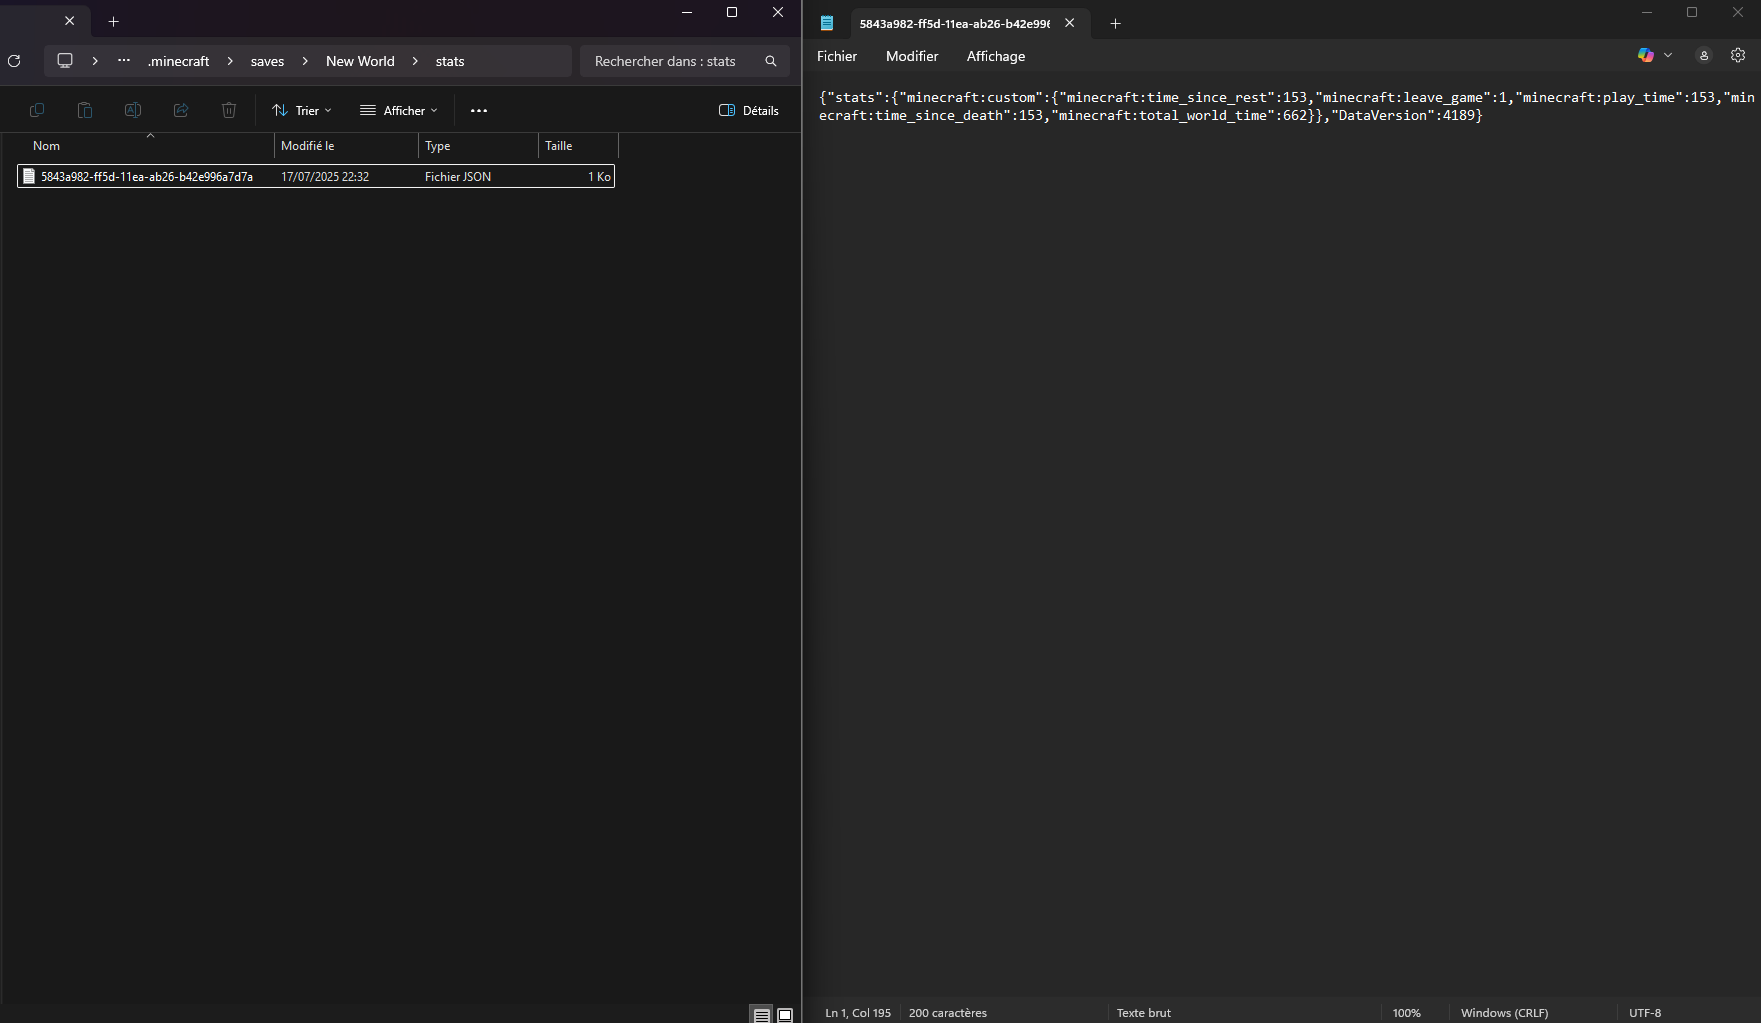Expand the hidden path ellipsis in breadcrumb
1761x1023 pixels.
coord(124,61)
